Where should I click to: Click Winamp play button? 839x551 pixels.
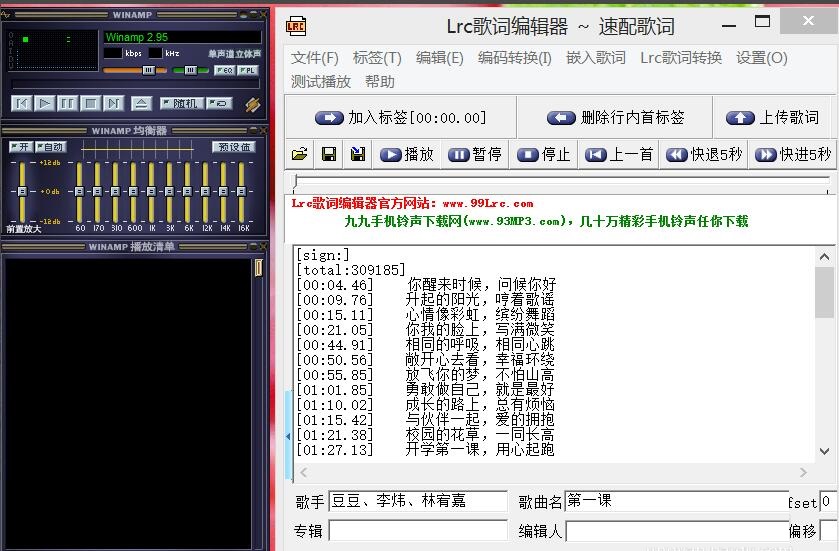44,103
